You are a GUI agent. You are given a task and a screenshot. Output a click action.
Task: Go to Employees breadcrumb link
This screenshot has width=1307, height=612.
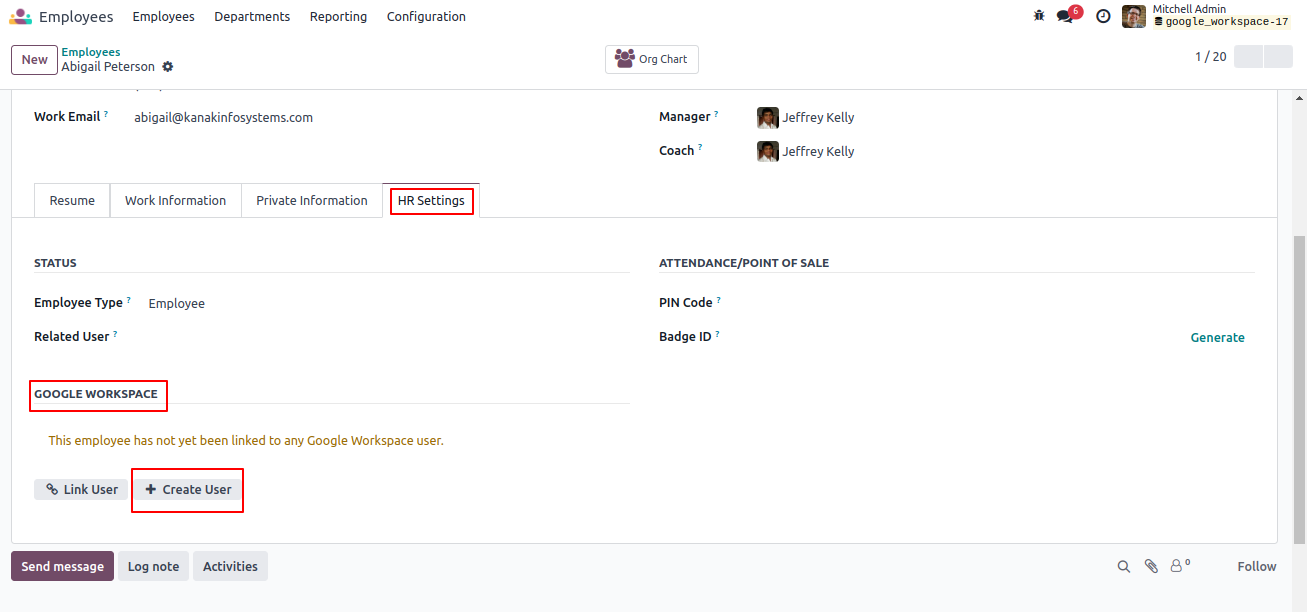(x=91, y=52)
